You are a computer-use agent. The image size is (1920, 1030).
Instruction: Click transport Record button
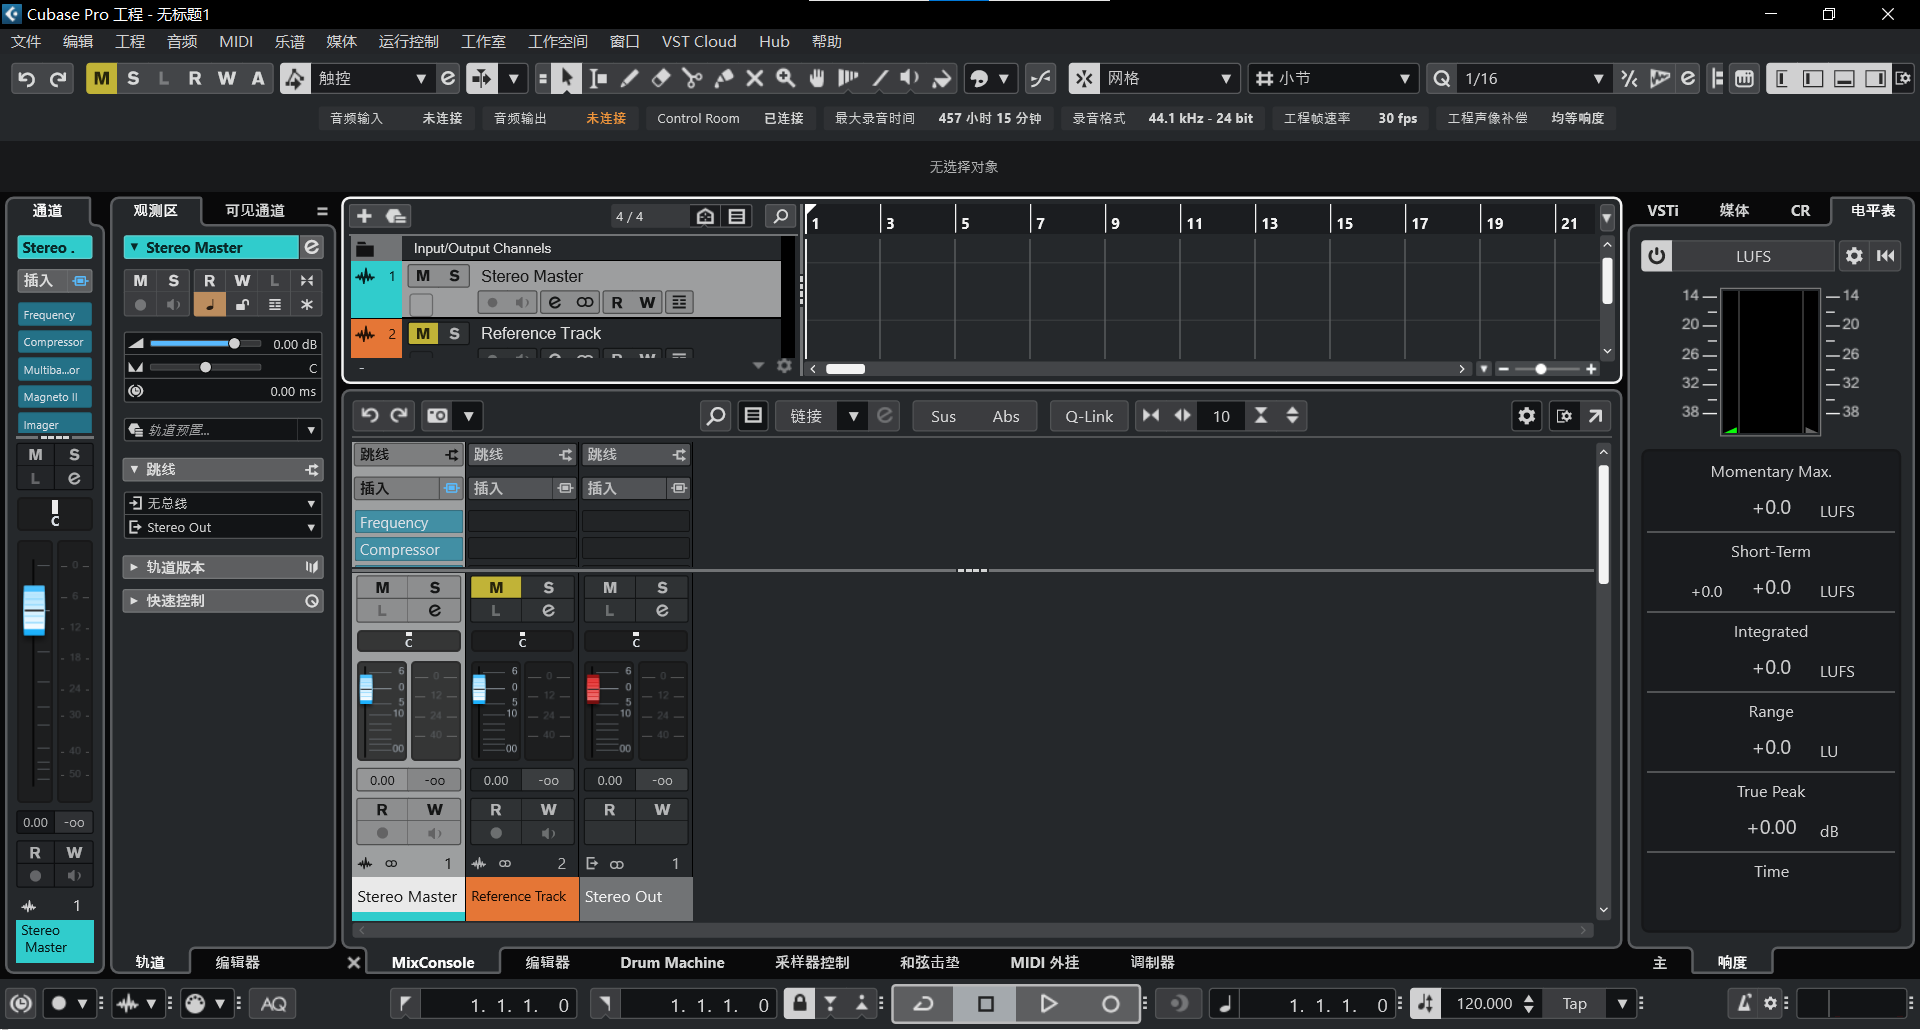coord(1110,1004)
